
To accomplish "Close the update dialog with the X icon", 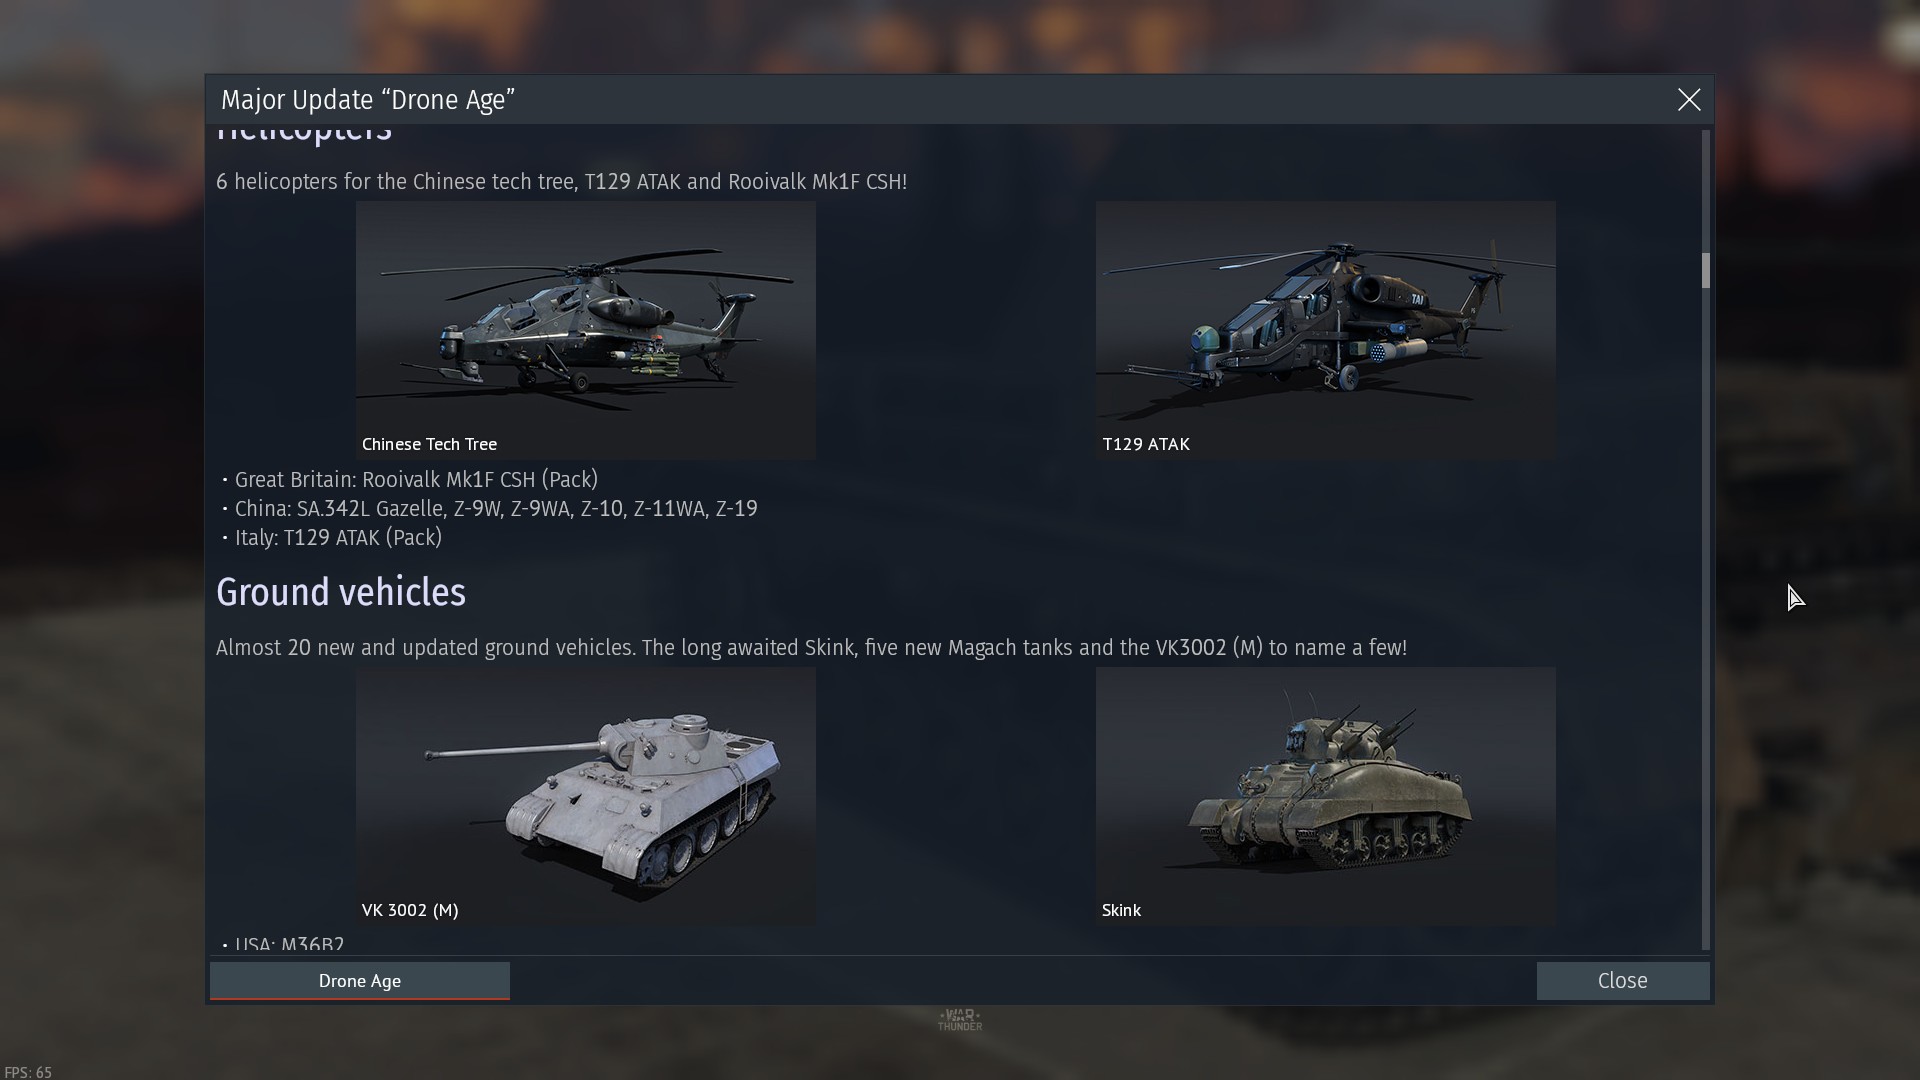I will [1689, 100].
